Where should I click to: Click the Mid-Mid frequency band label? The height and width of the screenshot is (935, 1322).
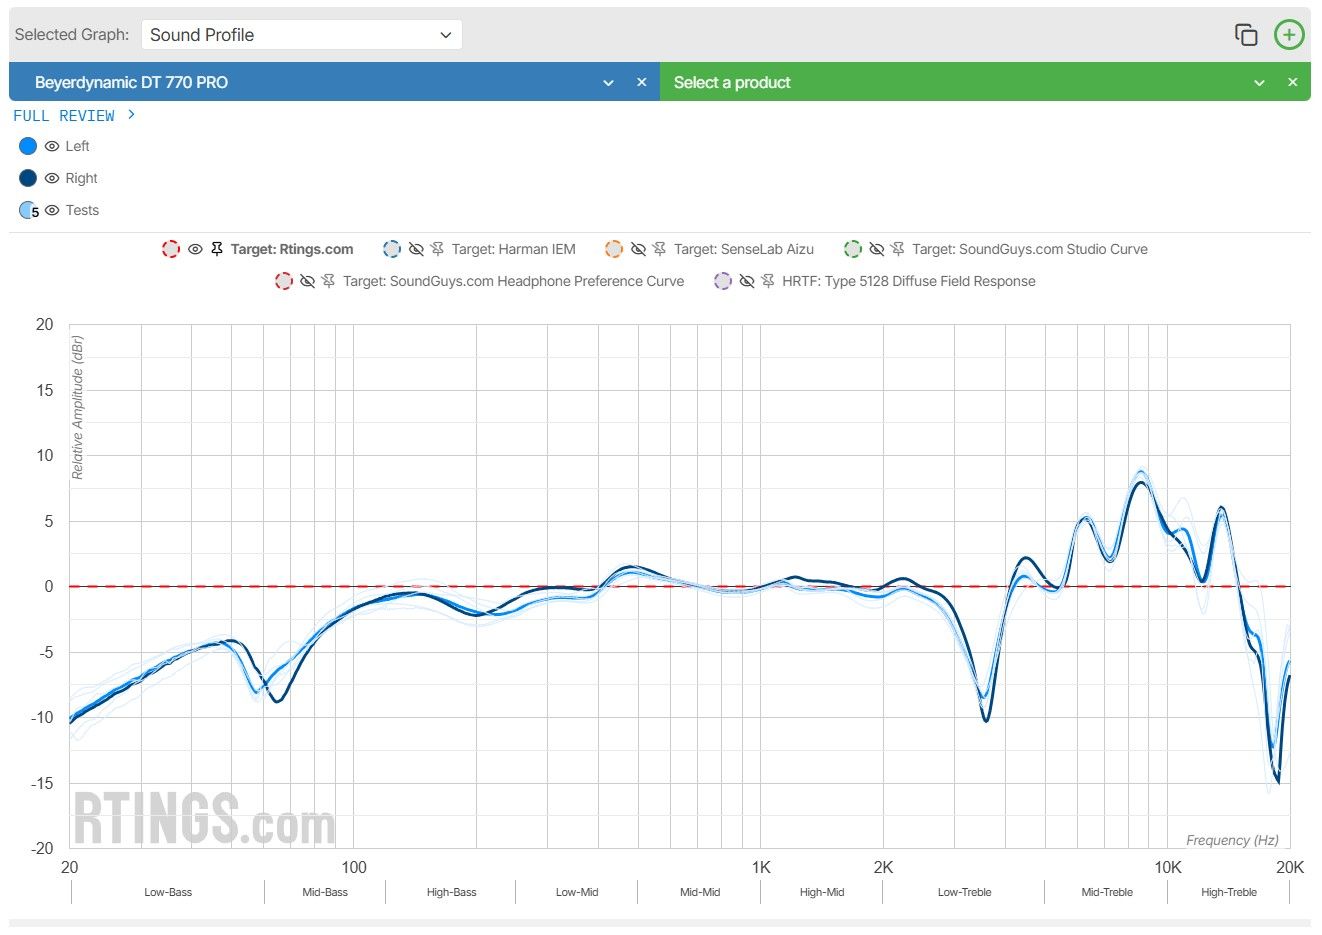click(700, 892)
